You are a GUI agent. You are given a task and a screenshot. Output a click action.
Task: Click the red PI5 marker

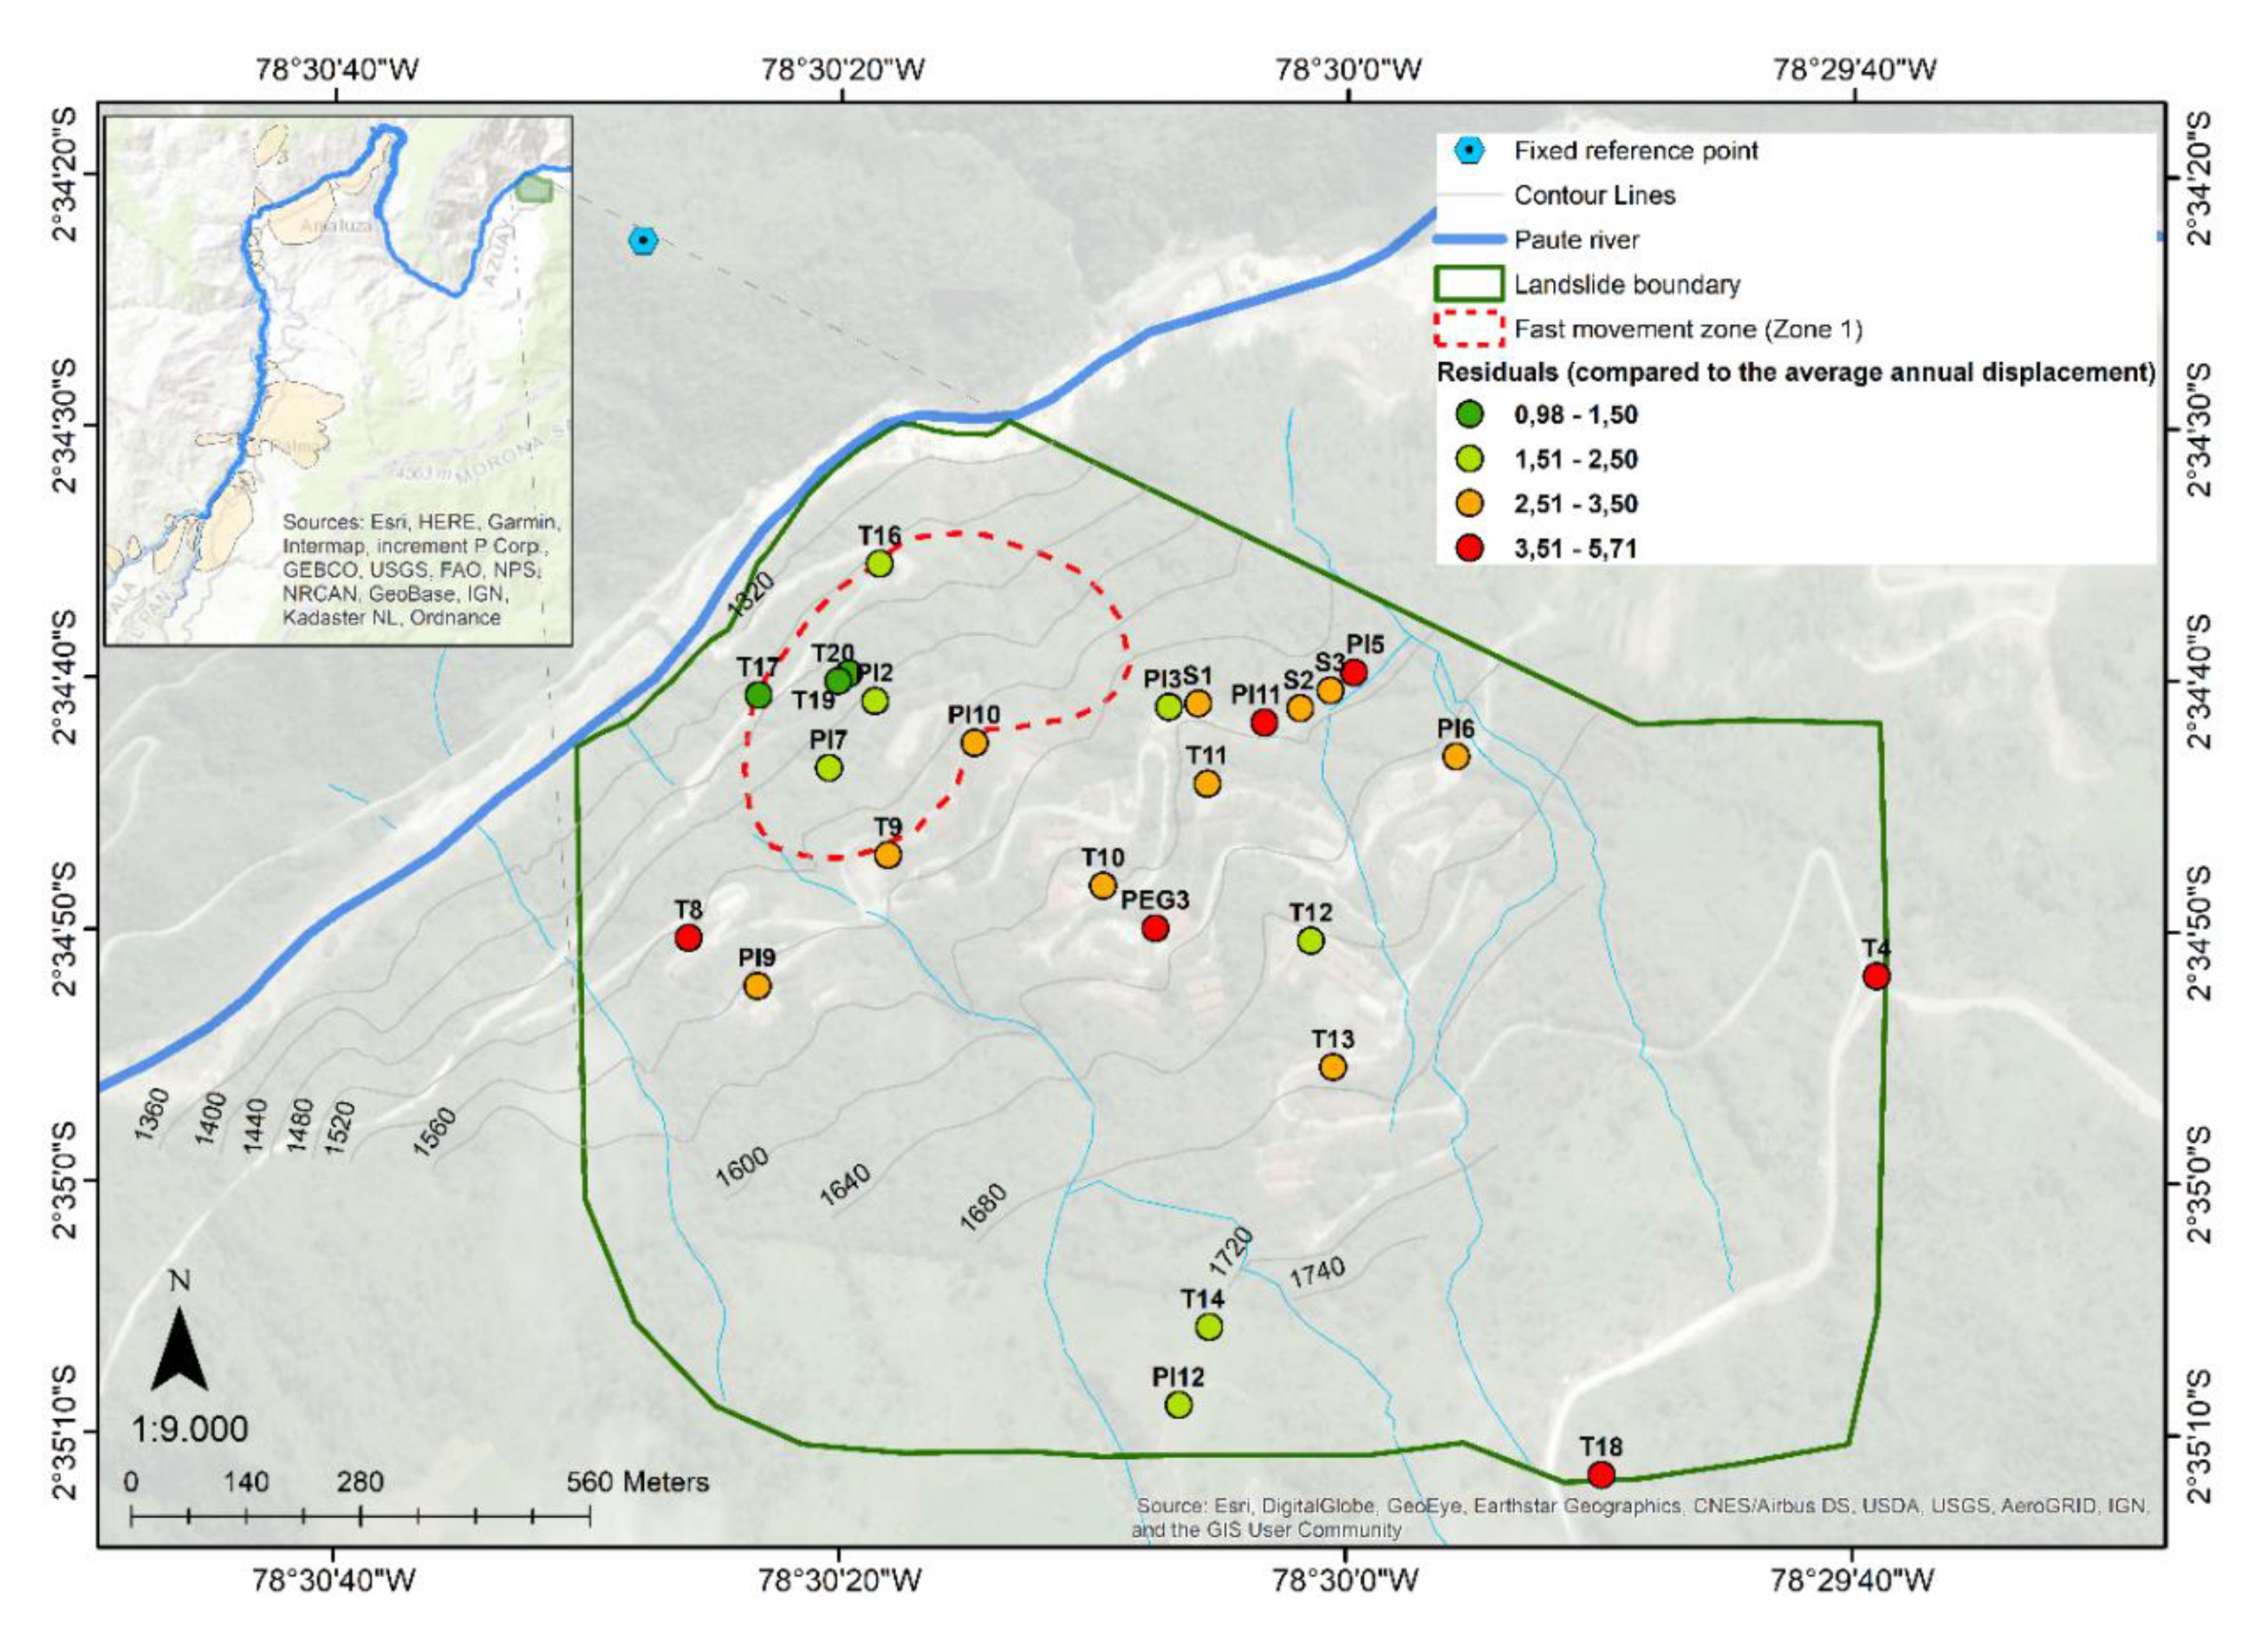coord(1354,673)
